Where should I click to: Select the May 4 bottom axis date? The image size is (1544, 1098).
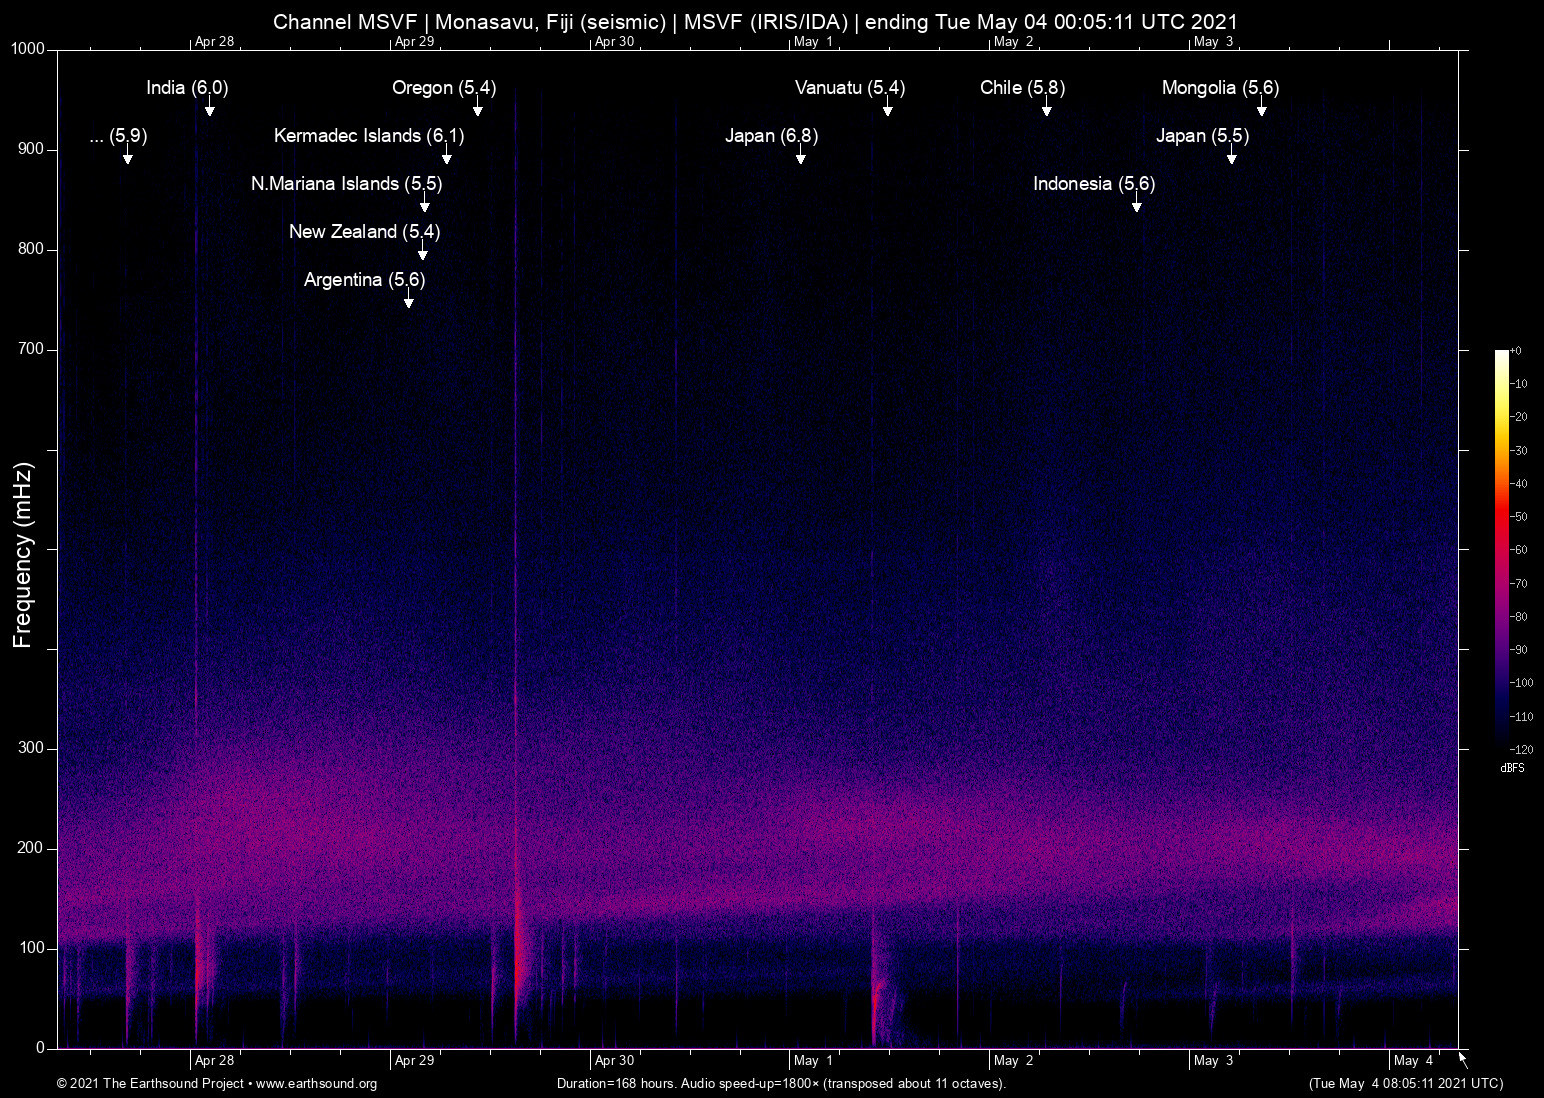tap(1413, 1061)
